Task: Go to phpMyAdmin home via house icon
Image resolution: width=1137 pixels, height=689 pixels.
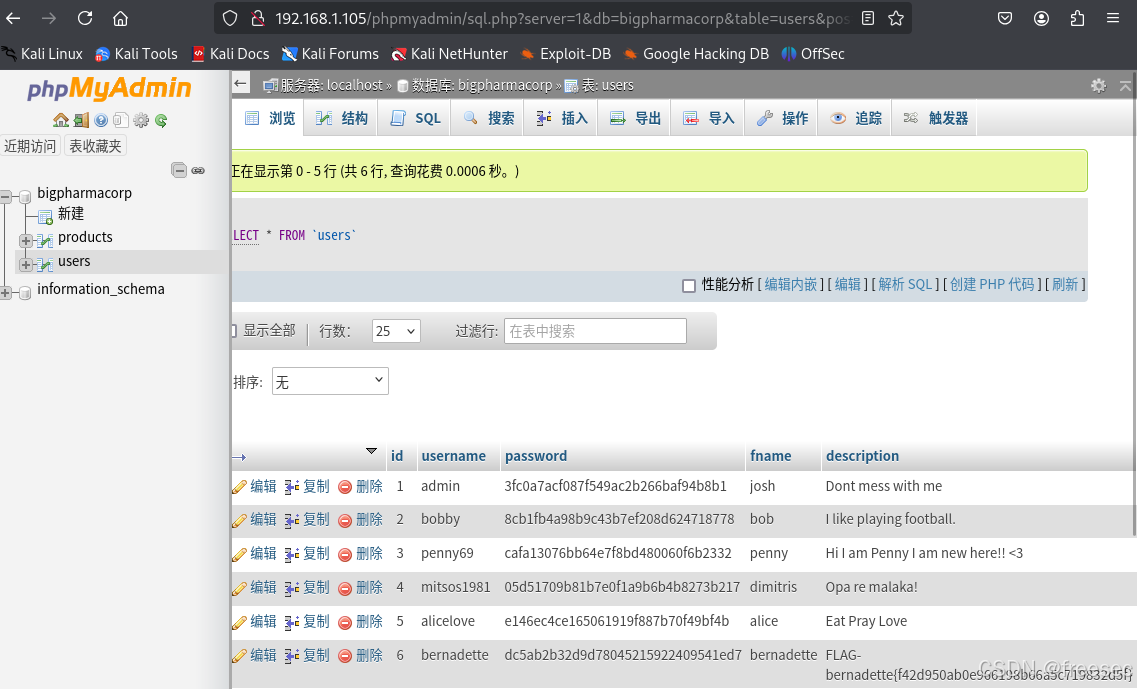Action: coord(61,120)
